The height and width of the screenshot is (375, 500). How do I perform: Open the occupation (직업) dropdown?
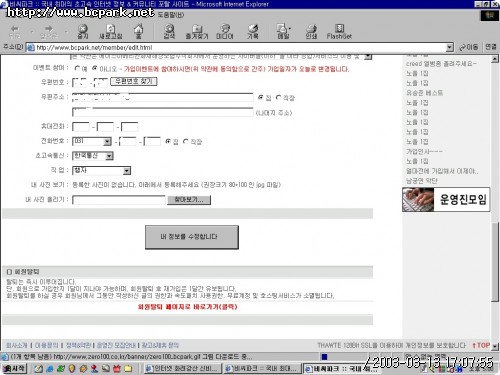tap(127, 171)
